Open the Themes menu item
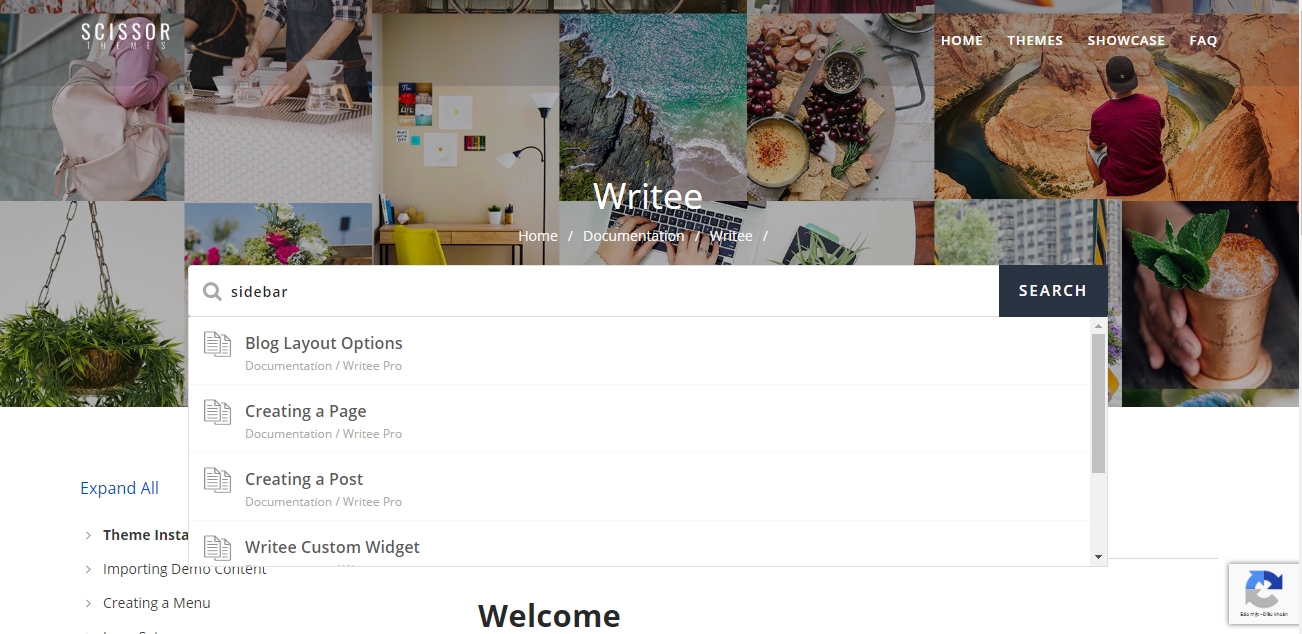 (x=1035, y=41)
